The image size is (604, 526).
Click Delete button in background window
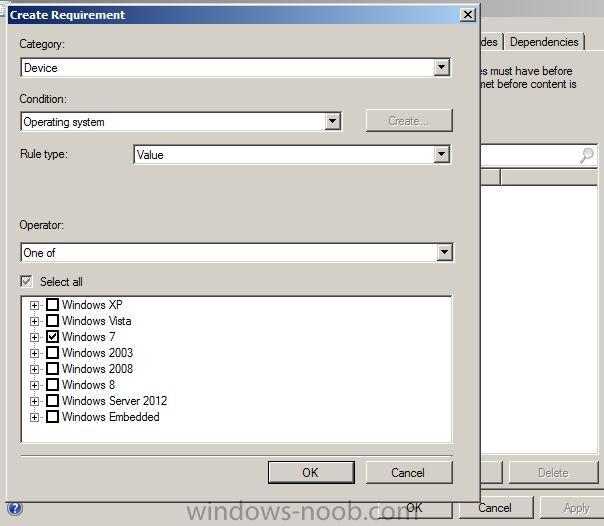pos(553,472)
